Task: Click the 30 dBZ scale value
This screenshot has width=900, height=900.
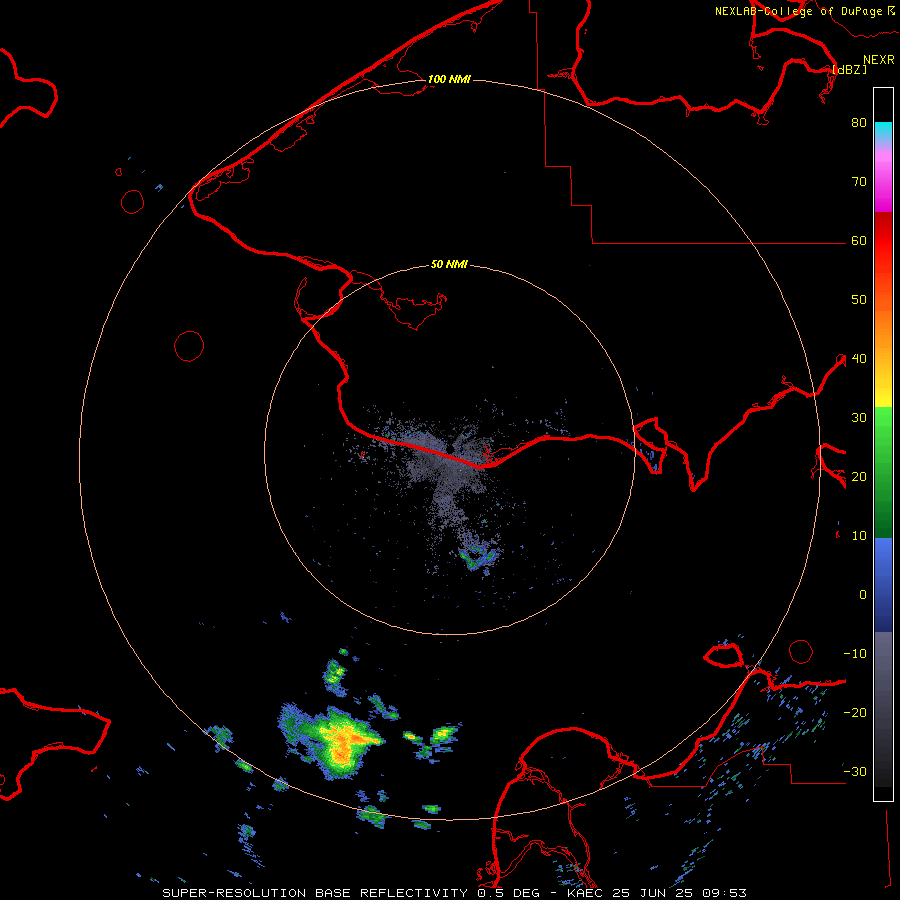Action: tap(859, 417)
